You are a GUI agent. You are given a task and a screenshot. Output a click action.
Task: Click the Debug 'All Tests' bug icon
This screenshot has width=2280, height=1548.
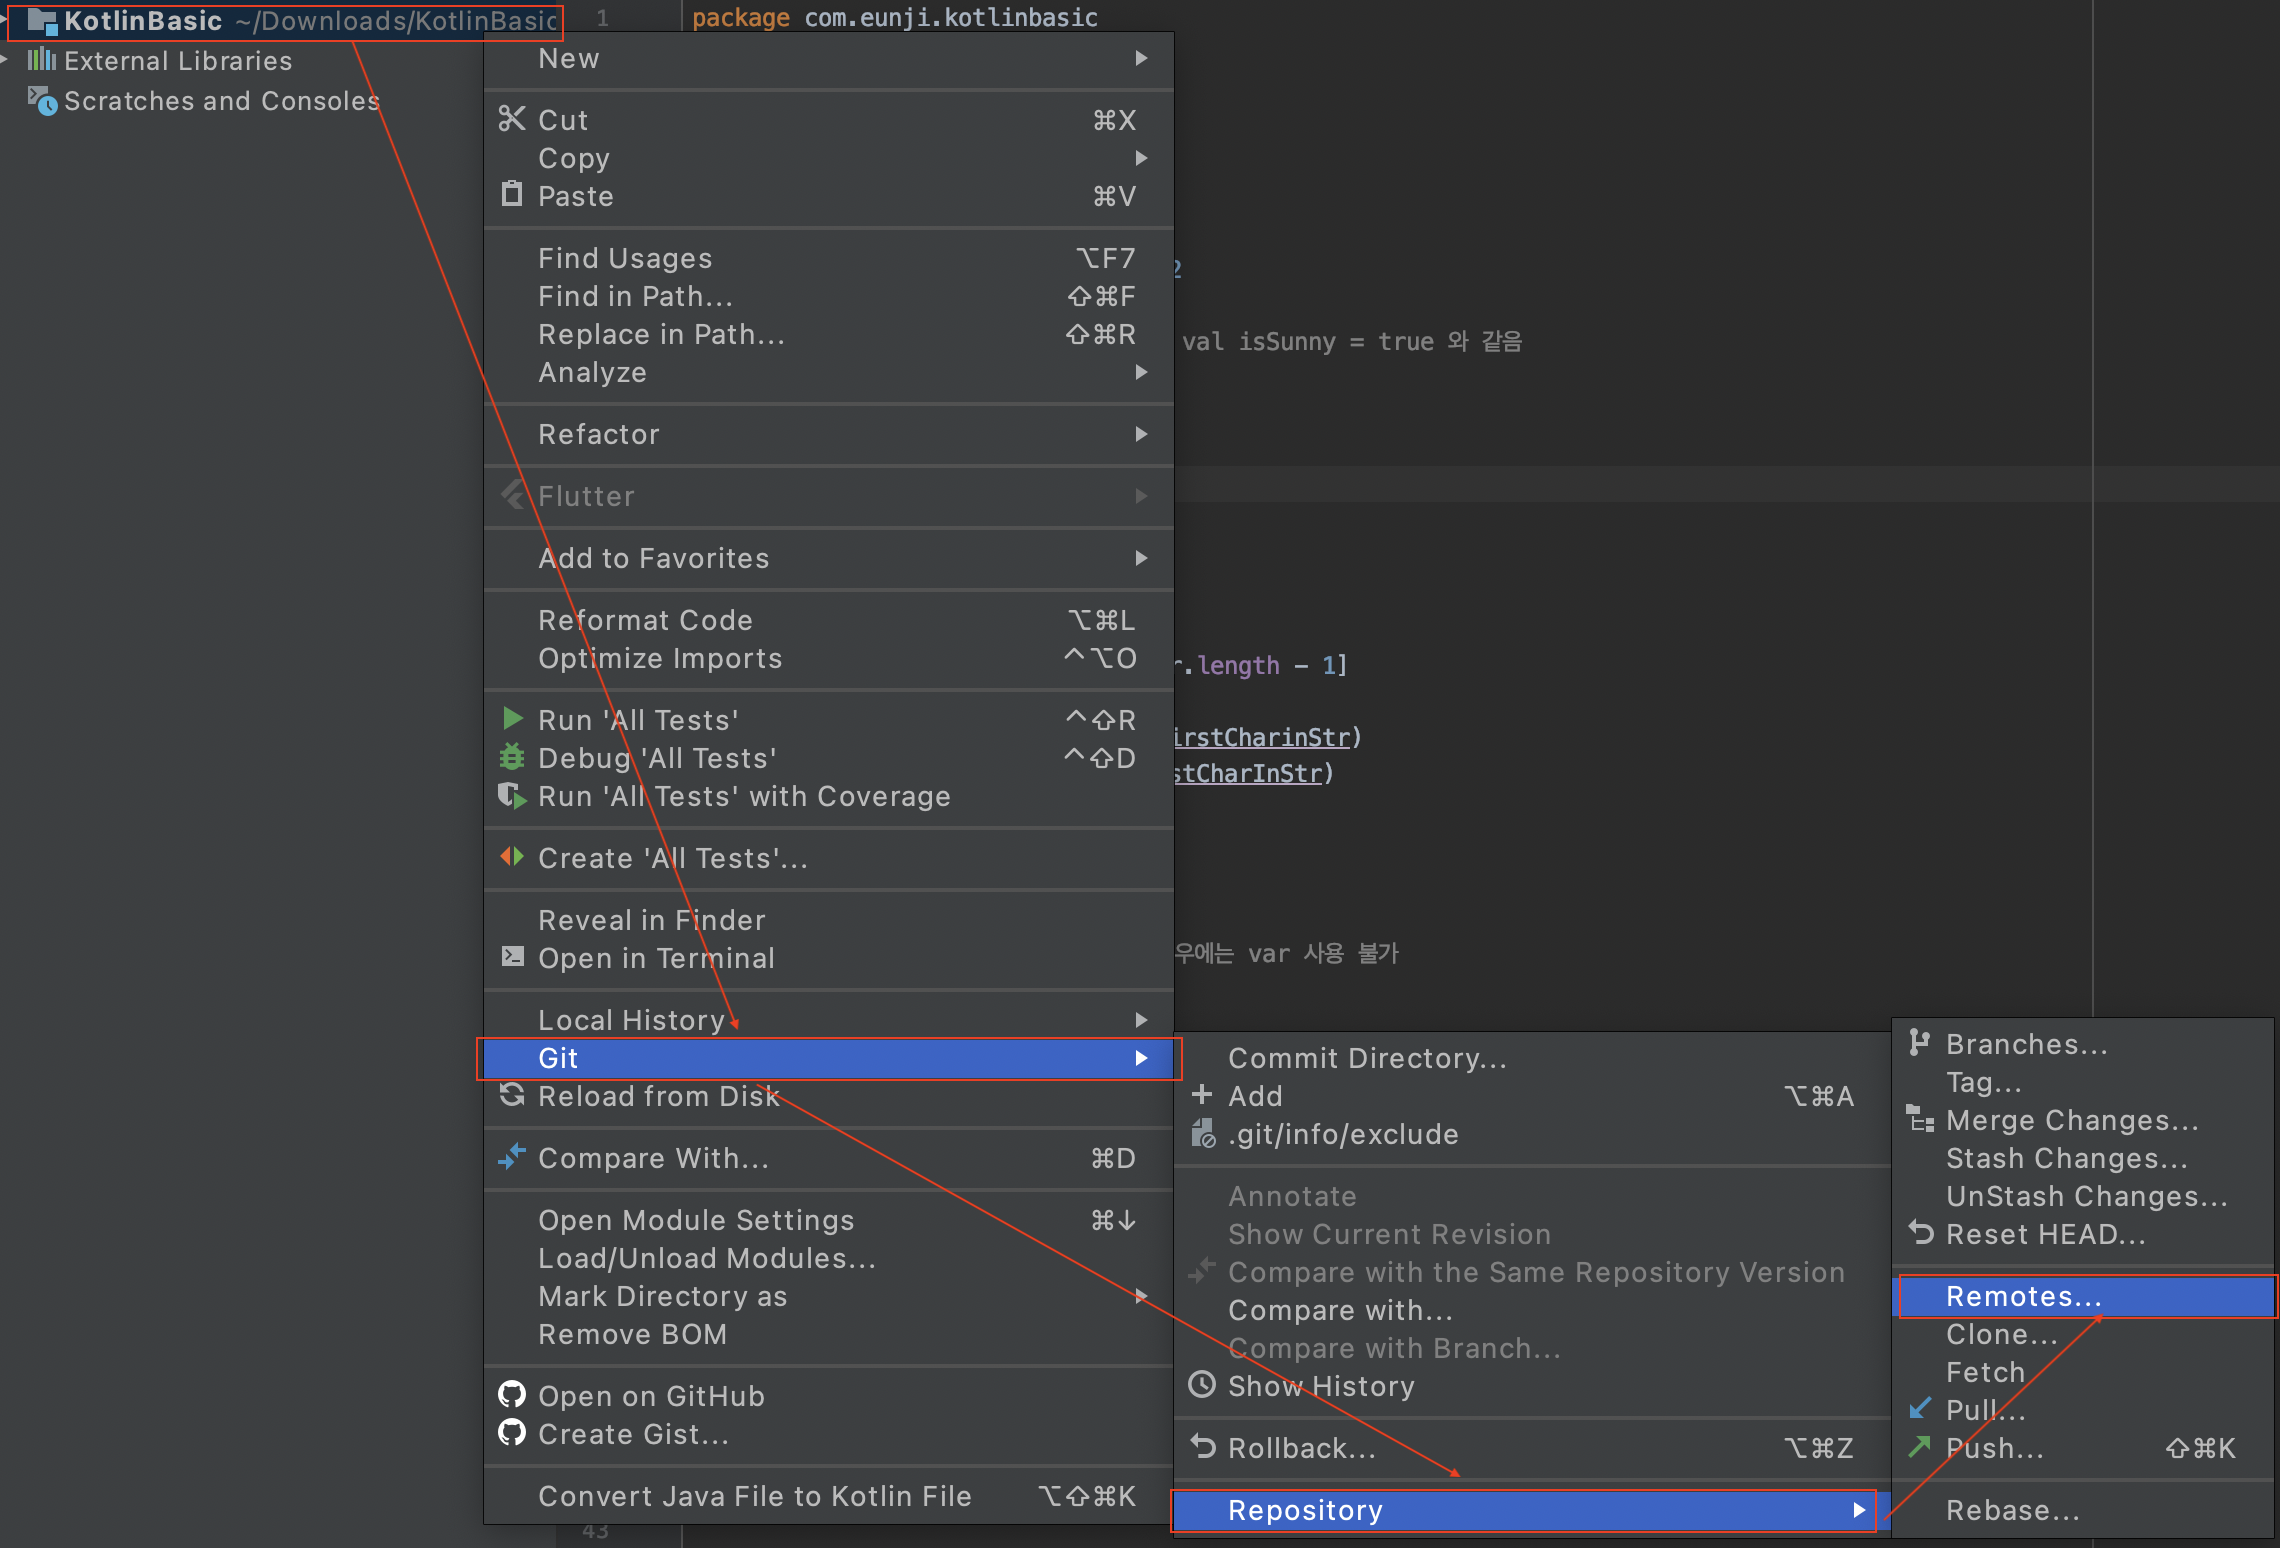pyautogui.click(x=512, y=757)
